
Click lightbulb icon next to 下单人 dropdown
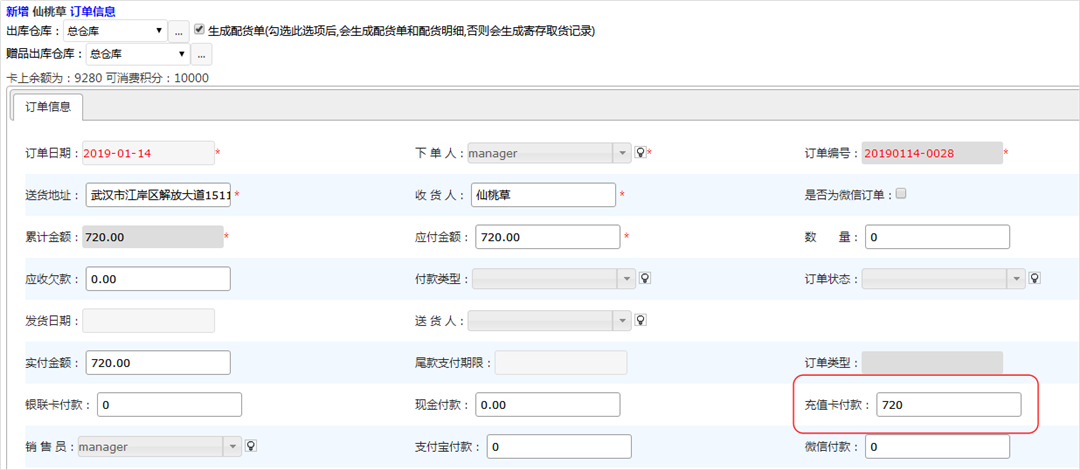[641, 152]
